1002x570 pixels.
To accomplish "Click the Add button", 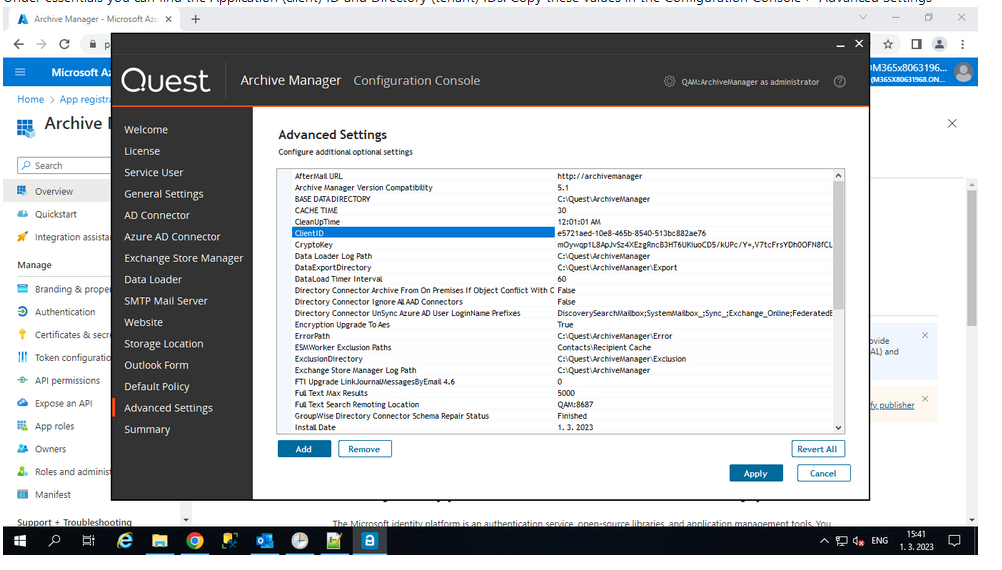I will (x=304, y=449).
